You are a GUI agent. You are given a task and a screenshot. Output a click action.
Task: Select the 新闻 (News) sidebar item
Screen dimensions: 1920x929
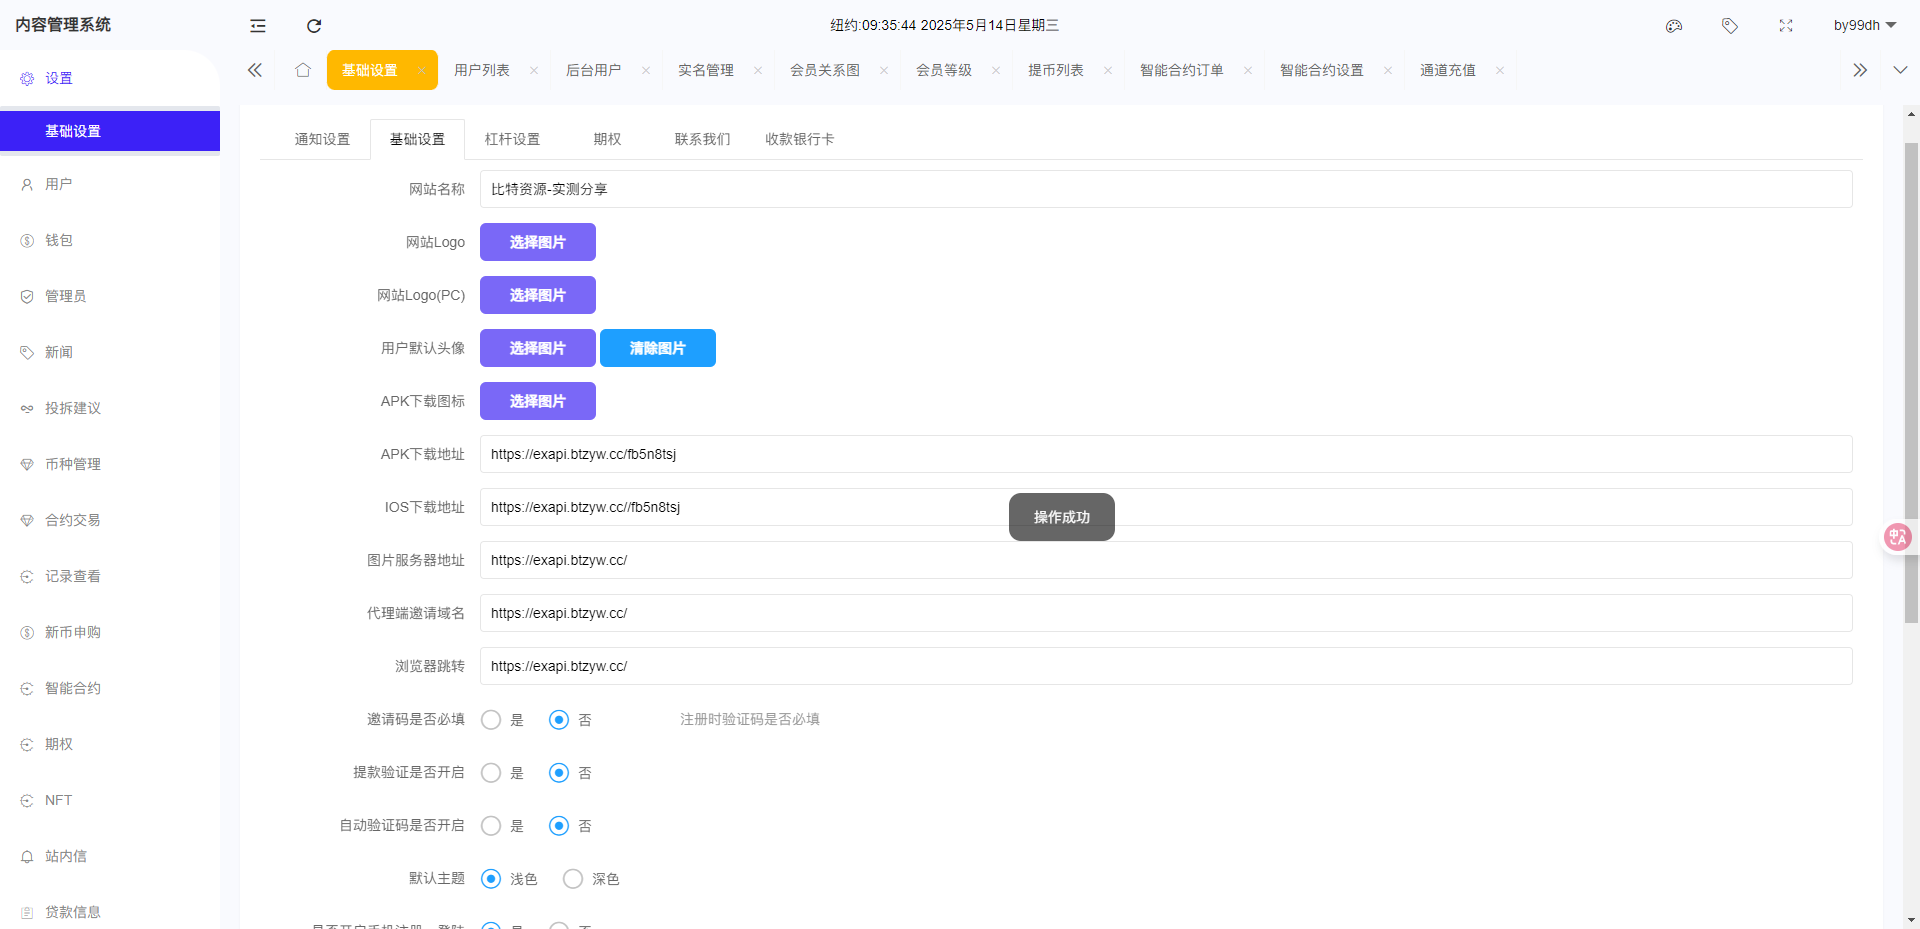coord(59,352)
